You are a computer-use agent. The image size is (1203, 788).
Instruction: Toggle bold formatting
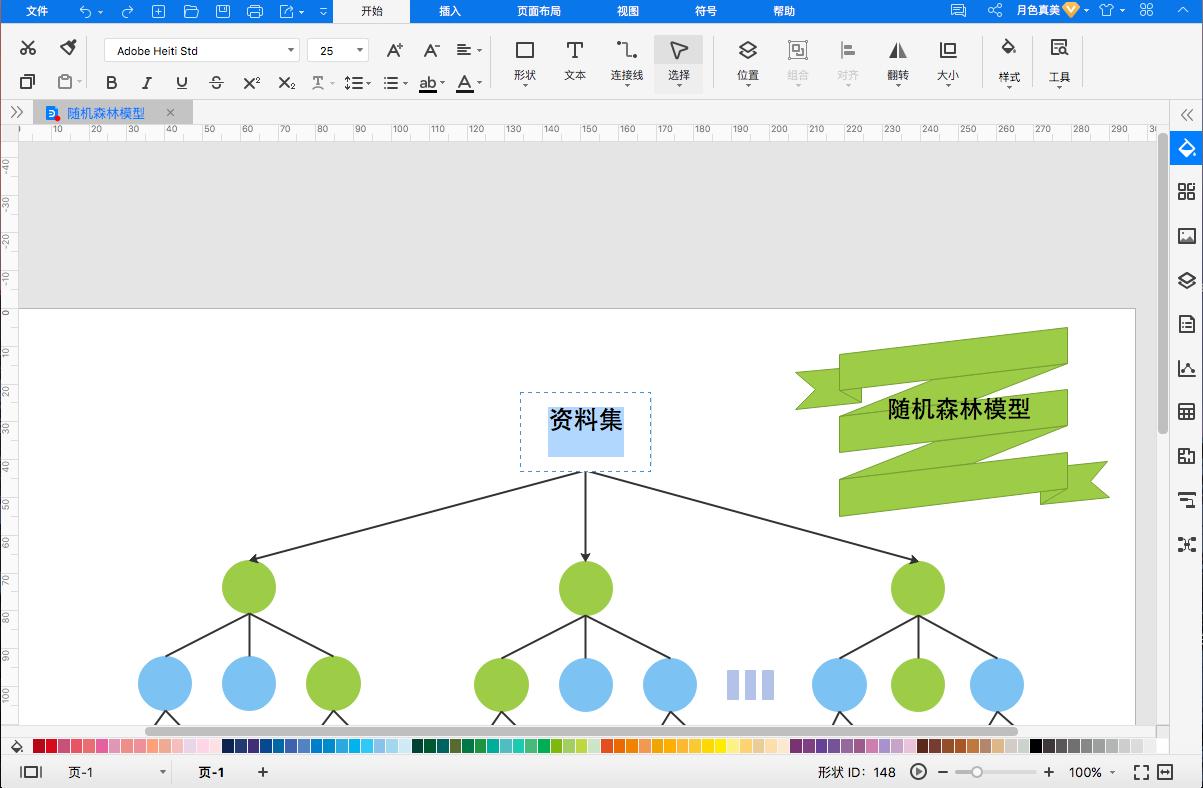point(111,83)
